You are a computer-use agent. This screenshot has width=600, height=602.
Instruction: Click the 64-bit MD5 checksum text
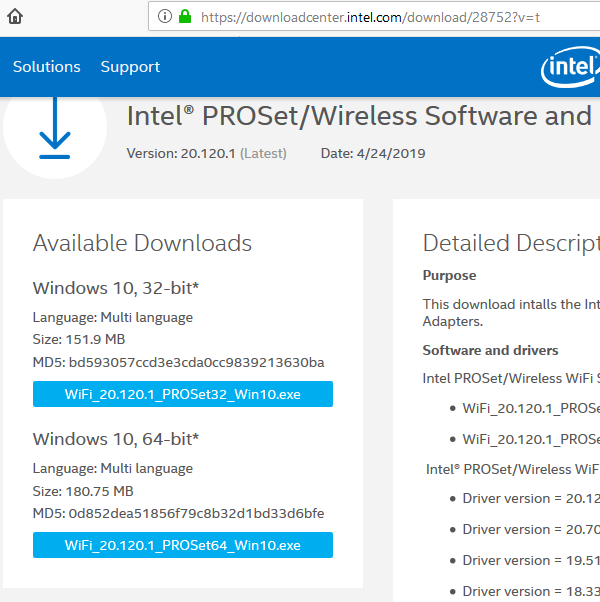point(179,513)
